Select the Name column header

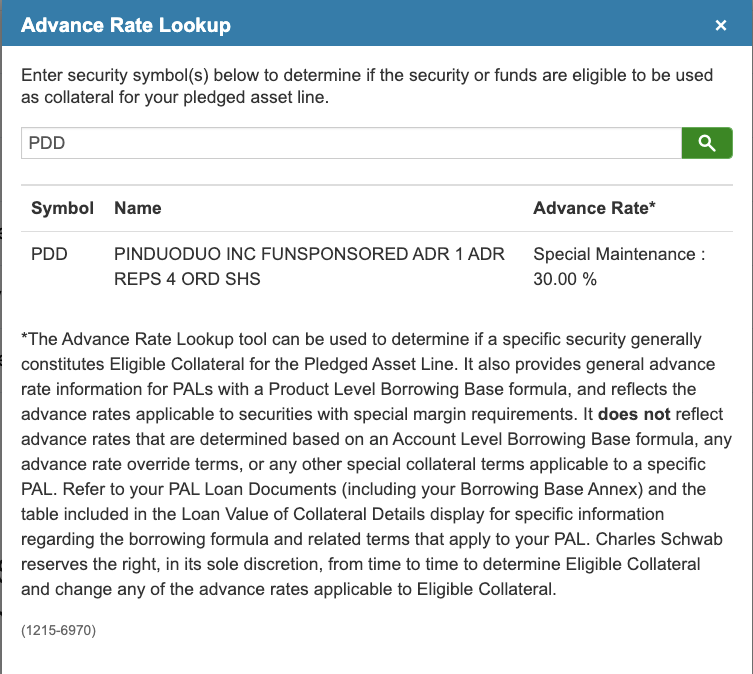coord(138,208)
